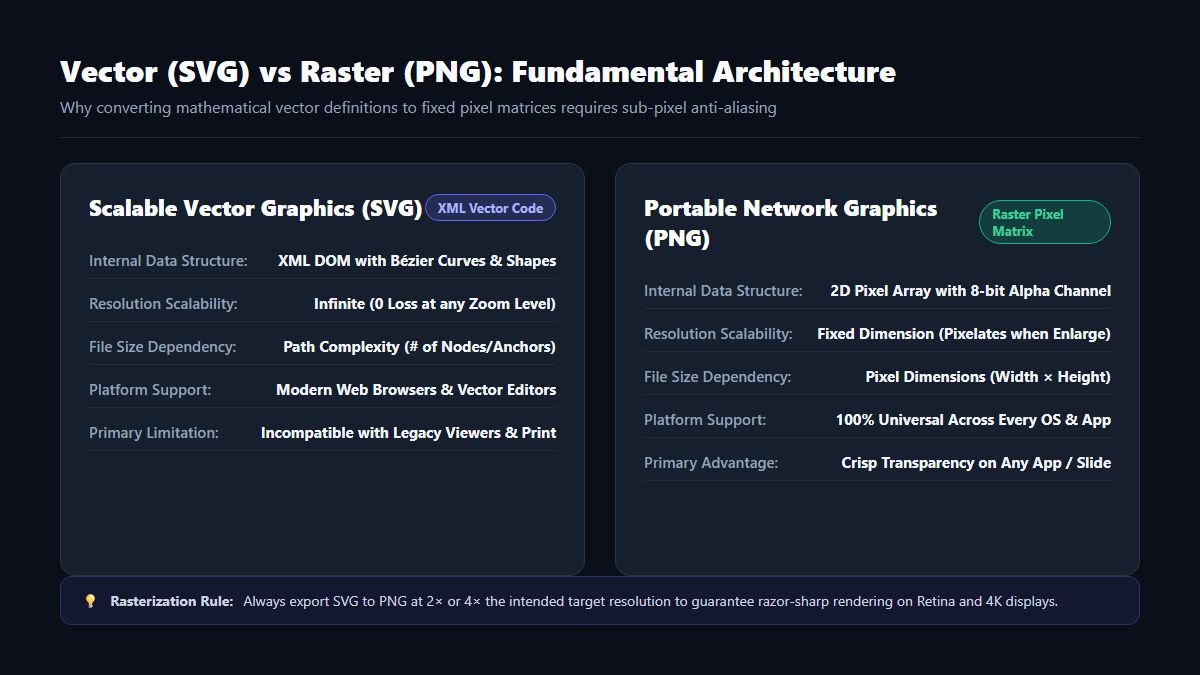
Task: Click the Primary Advantage label
Action: [x=711, y=463]
